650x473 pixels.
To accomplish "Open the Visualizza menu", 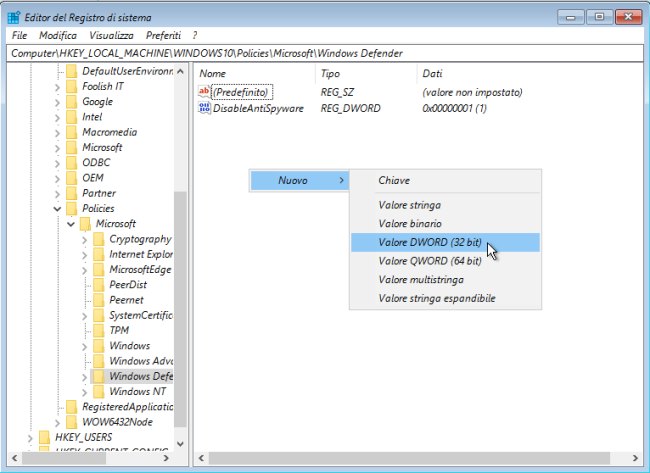I will (x=111, y=36).
